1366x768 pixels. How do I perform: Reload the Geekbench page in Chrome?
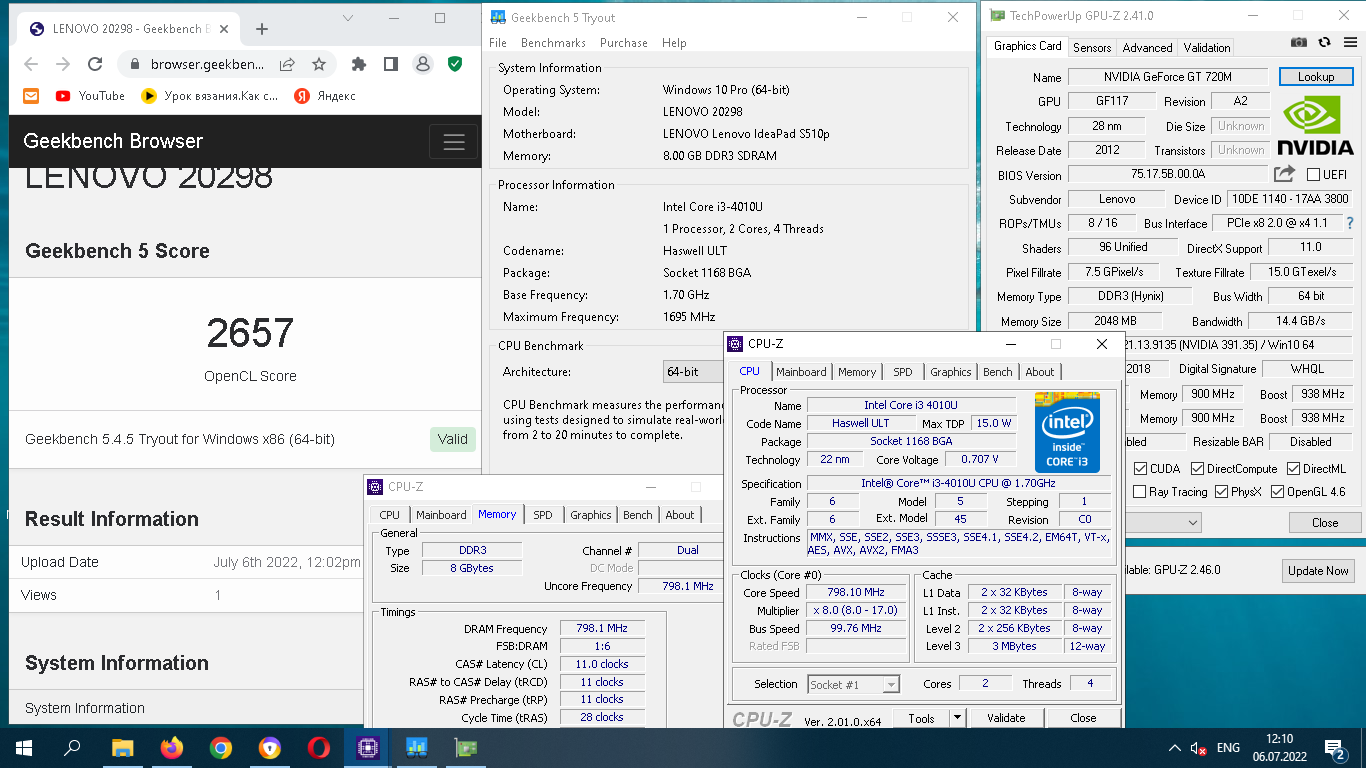point(95,64)
